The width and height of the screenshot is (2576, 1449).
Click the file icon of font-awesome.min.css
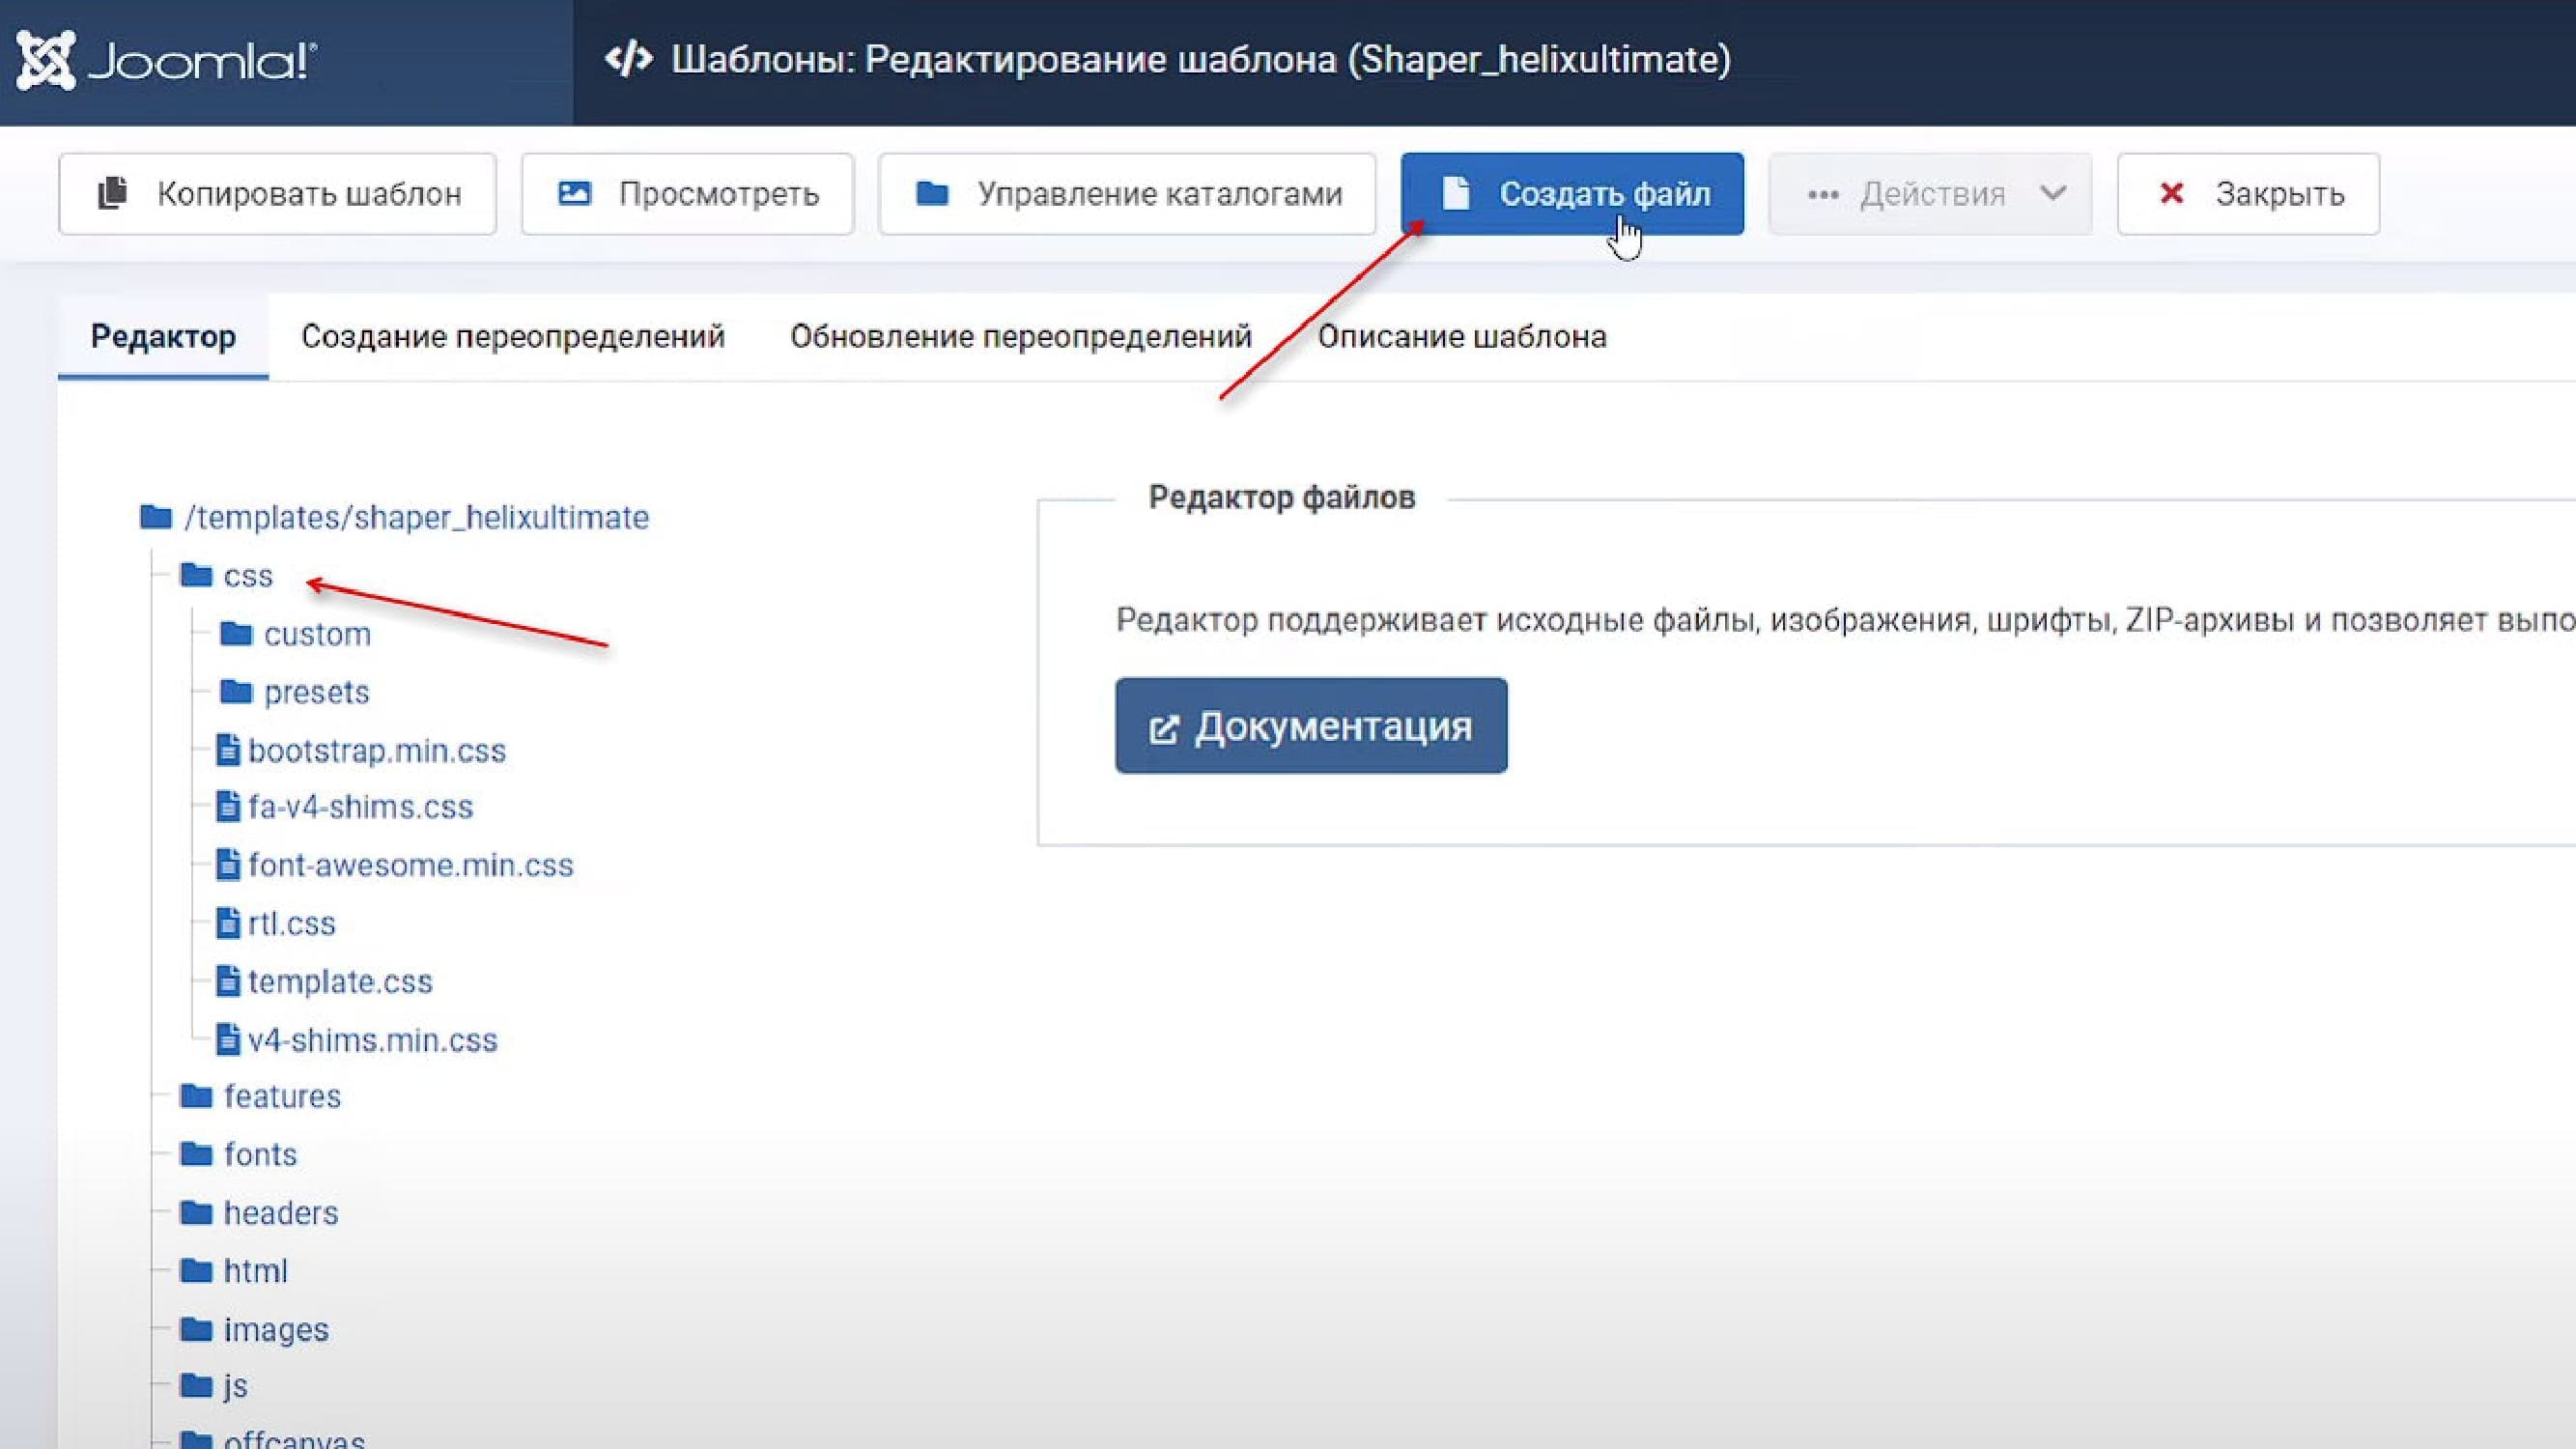coord(228,864)
